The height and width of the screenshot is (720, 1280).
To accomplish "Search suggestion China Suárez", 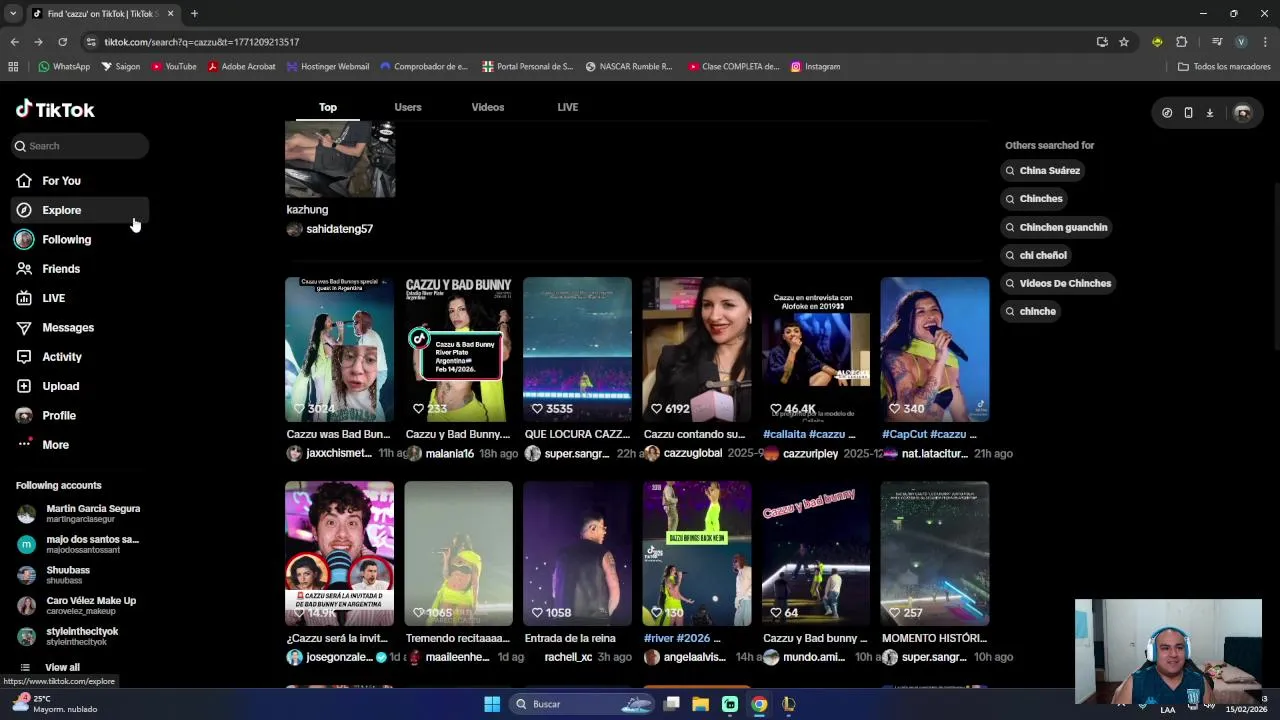I will point(1043,171).
